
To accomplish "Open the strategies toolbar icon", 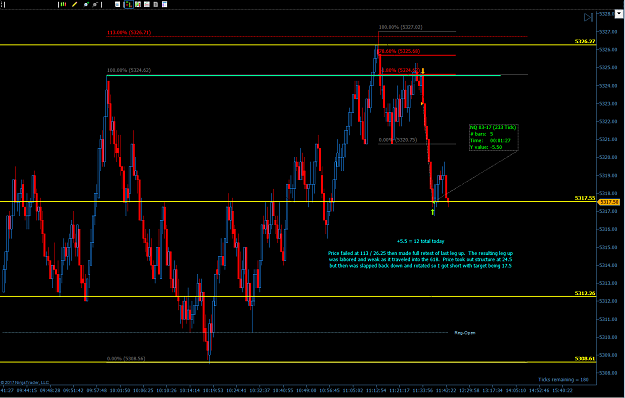I will [147, 4].
